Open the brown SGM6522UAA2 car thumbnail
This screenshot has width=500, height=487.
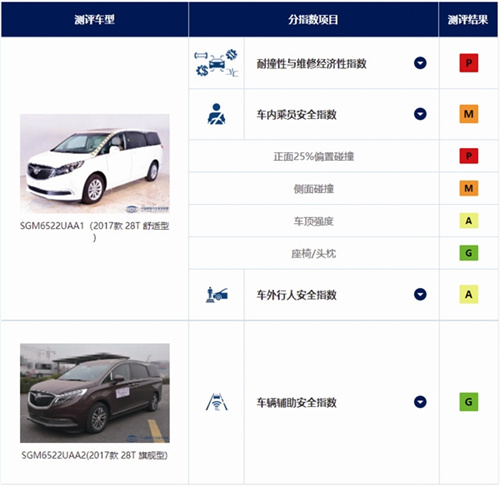coord(95,393)
